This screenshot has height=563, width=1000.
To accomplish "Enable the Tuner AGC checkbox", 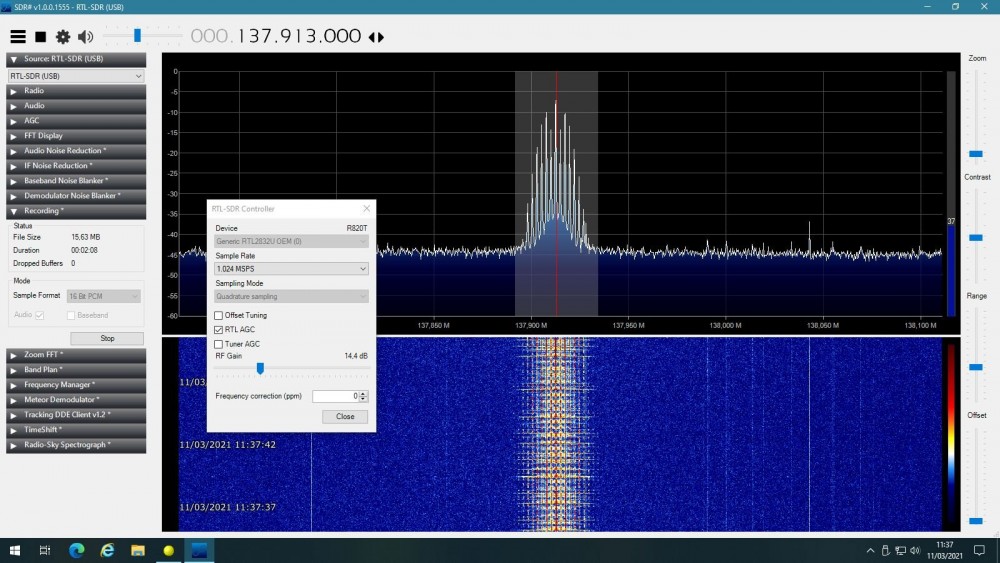I will click(x=219, y=344).
